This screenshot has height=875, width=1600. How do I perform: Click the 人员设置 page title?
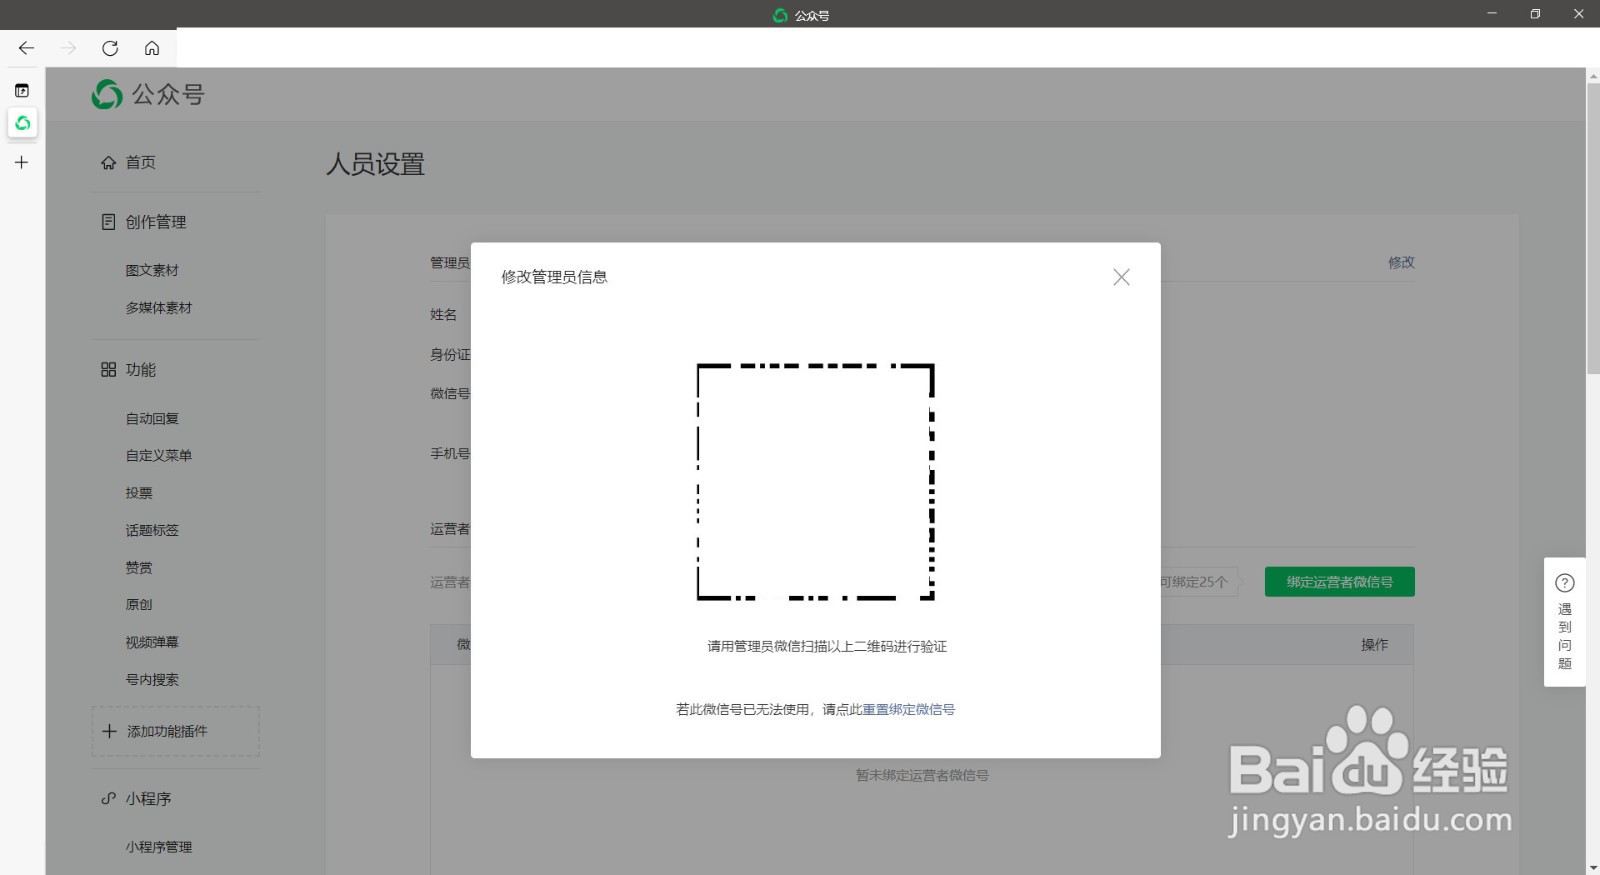click(375, 164)
